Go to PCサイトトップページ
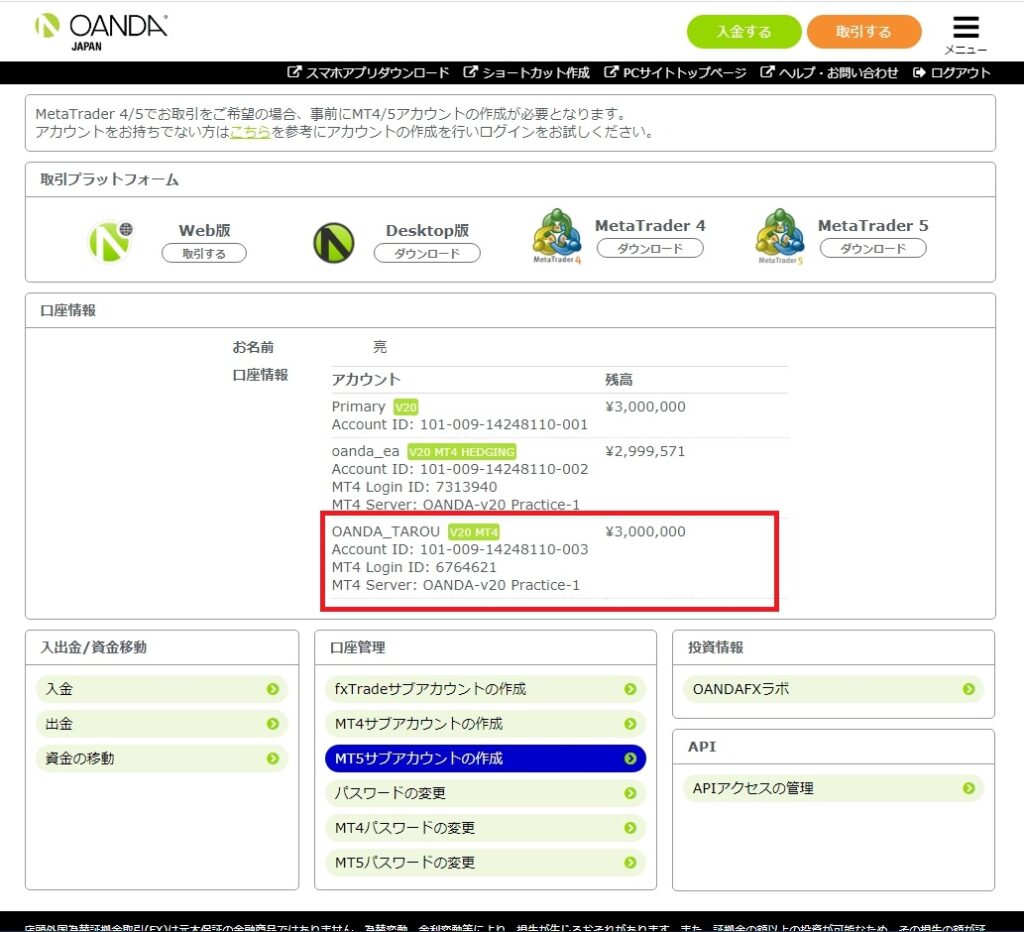The width and height of the screenshot is (1024, 932). [x=684, y=72]
